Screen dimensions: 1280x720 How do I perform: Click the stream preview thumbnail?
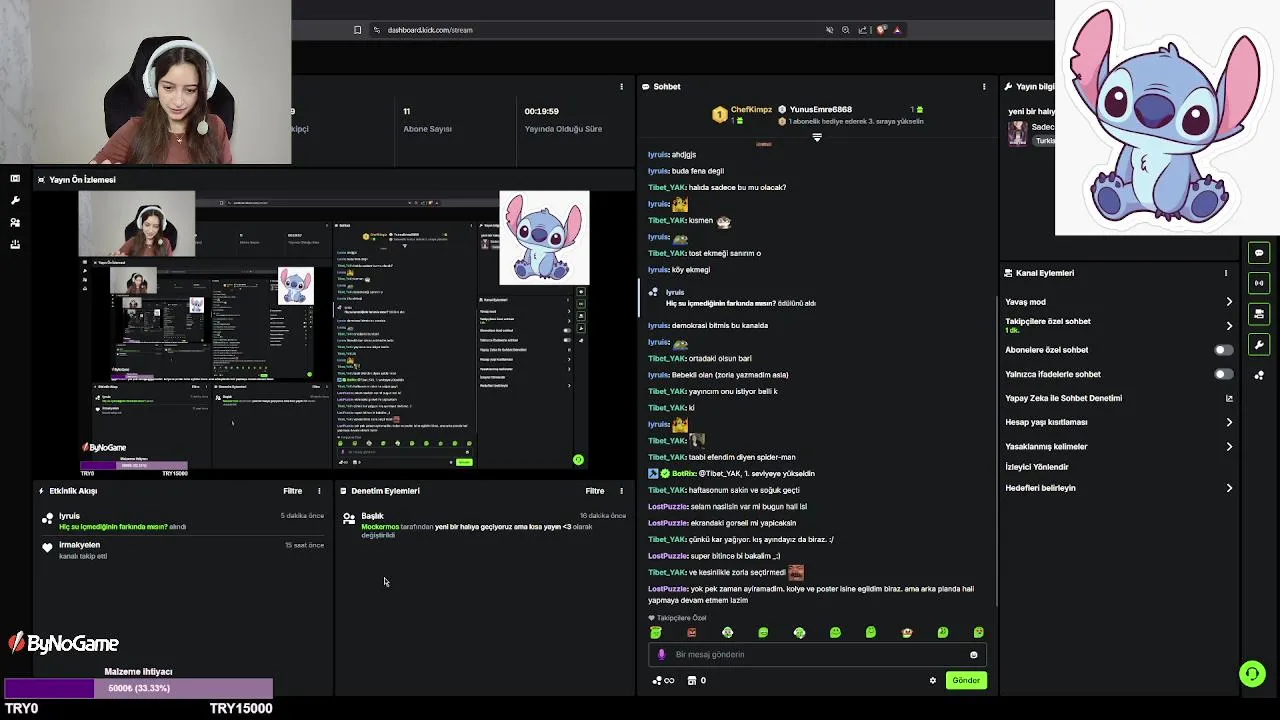coord(334,330)
